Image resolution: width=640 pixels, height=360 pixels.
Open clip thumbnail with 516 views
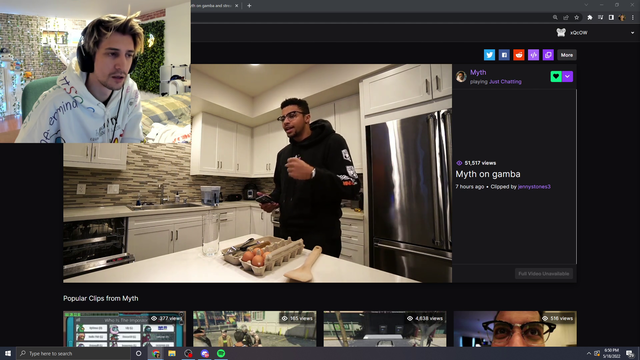(515, 329)
